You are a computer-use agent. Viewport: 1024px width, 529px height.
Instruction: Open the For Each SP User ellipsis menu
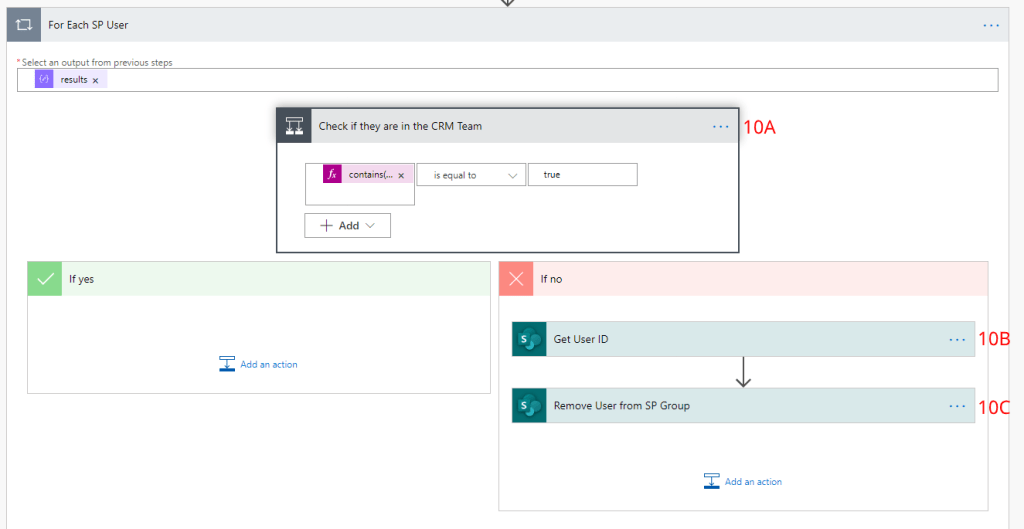click(x=991, y=25)
